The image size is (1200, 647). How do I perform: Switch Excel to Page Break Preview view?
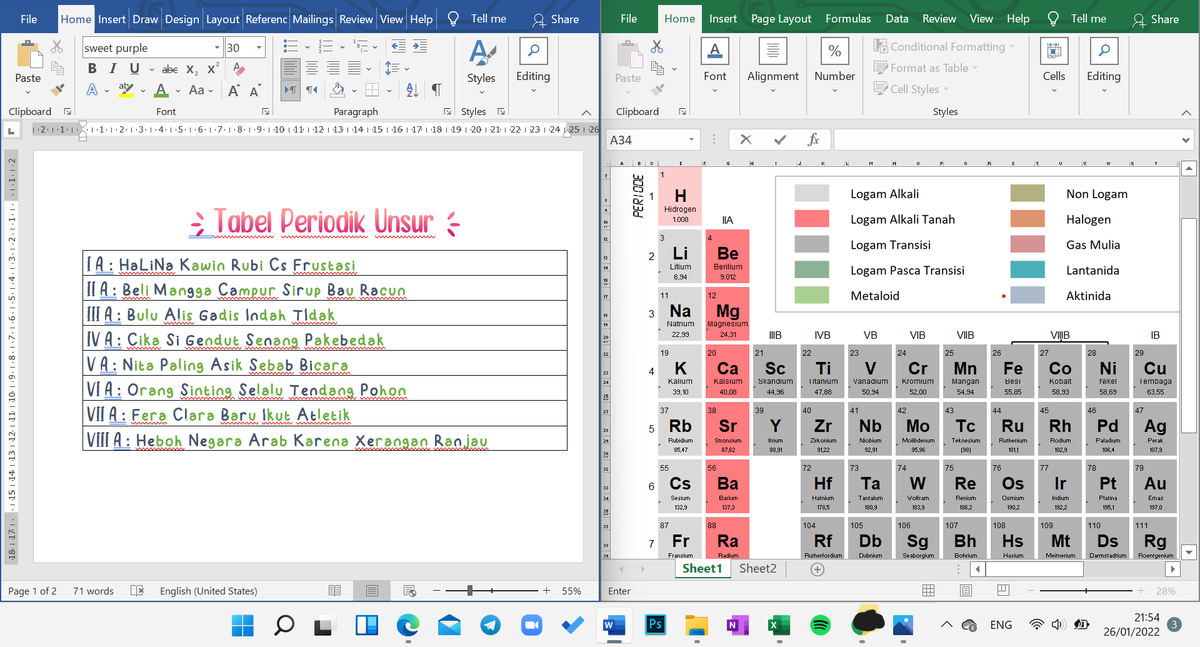tap(1003, 591)
